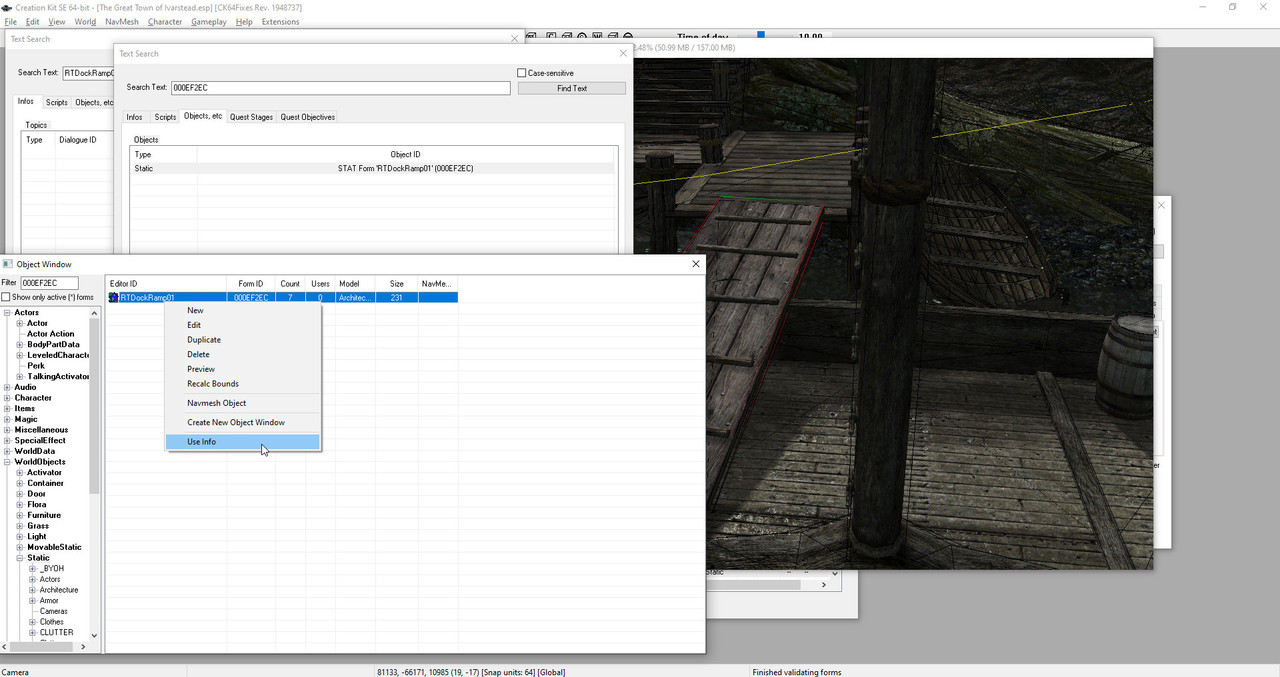Collapse the WorldObjects category

coord(8,462)
